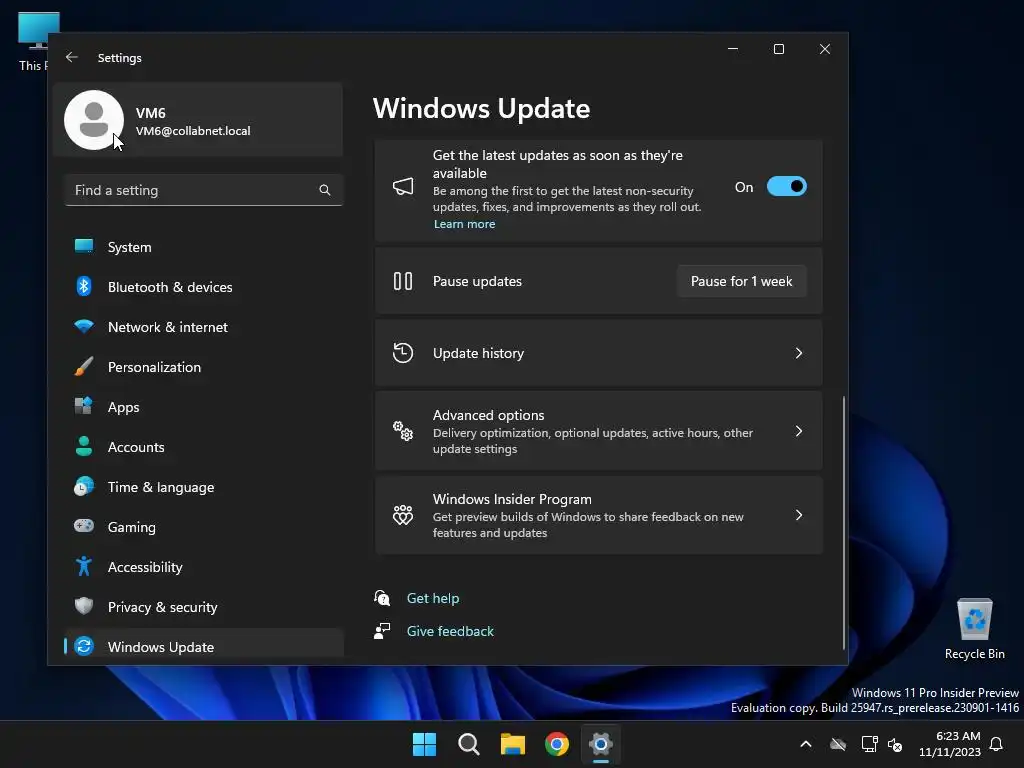Viewport: 1024px width, 768px height.
Task: Click the search magnifier in Find a setting
Action: [x=325, y=190]
